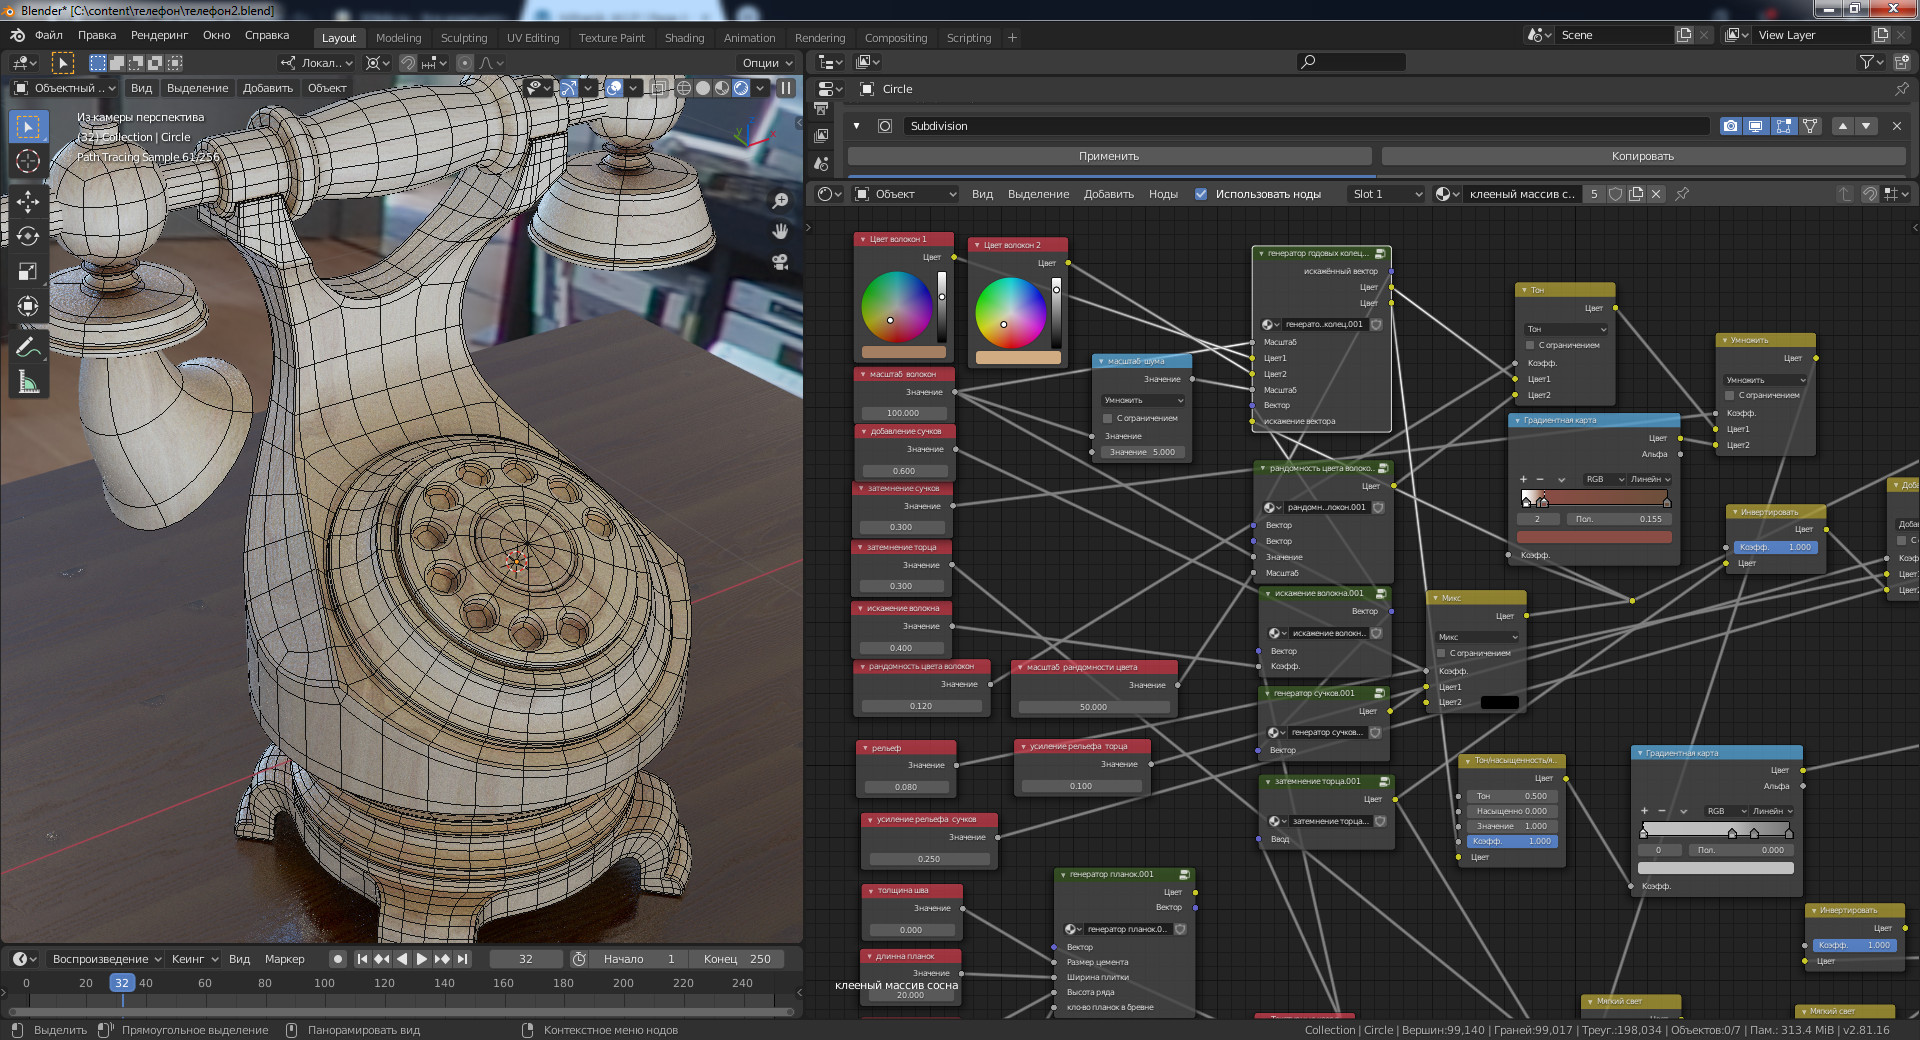Click the 'Применить' button

pyautogui.click(x=1109, y=156)
